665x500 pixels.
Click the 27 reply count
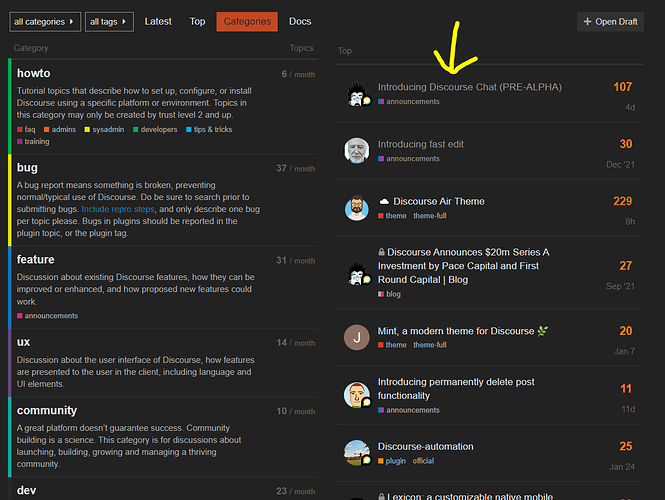626,266
